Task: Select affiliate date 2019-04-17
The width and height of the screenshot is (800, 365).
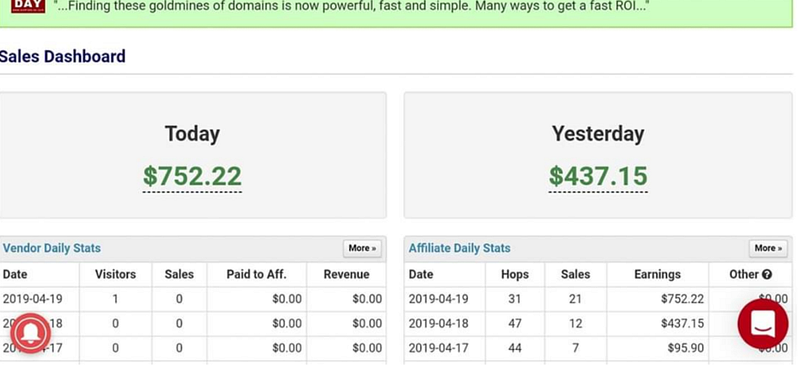Action: coord(438,348)
